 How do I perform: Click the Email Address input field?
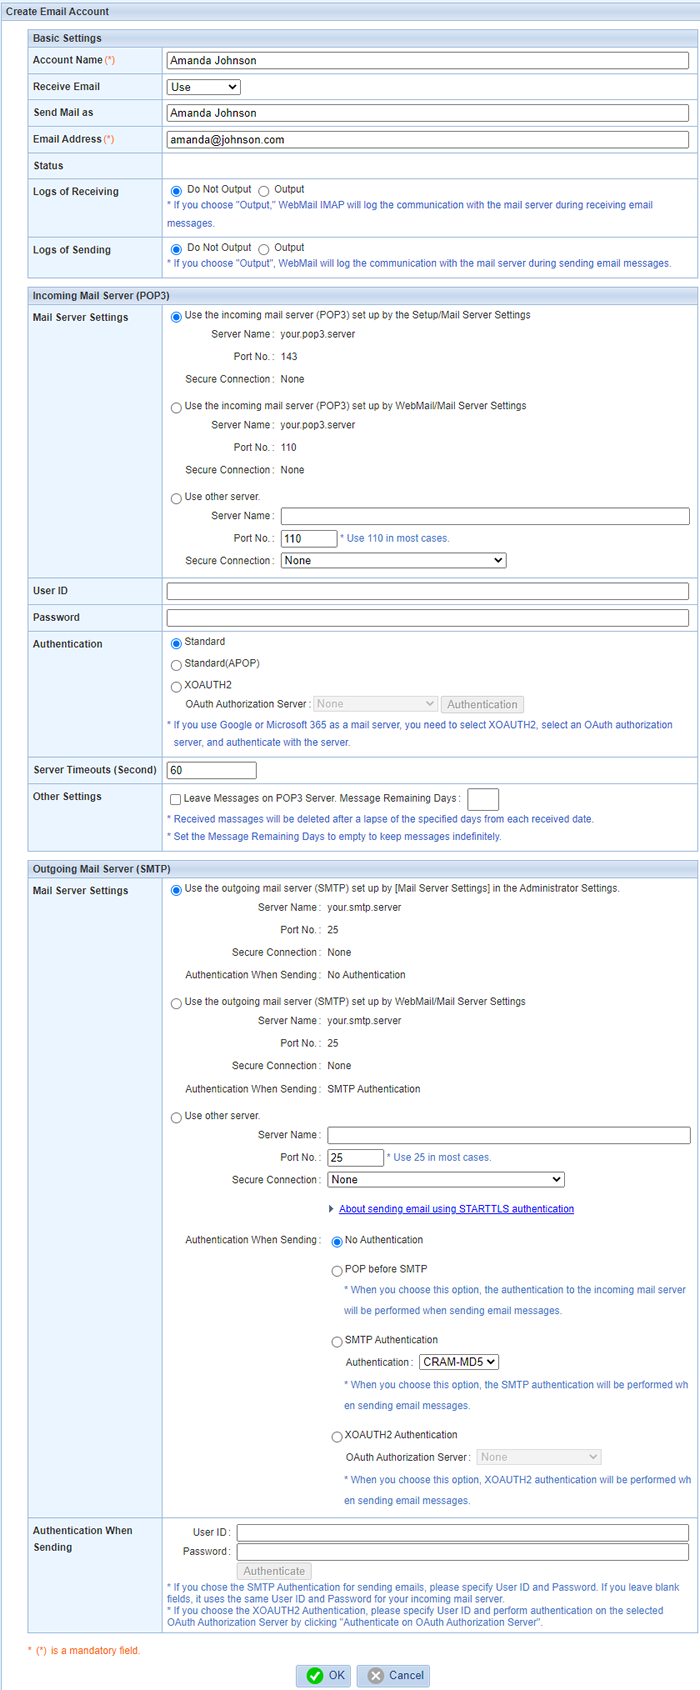pyautogui.click(x=428, y=140)
